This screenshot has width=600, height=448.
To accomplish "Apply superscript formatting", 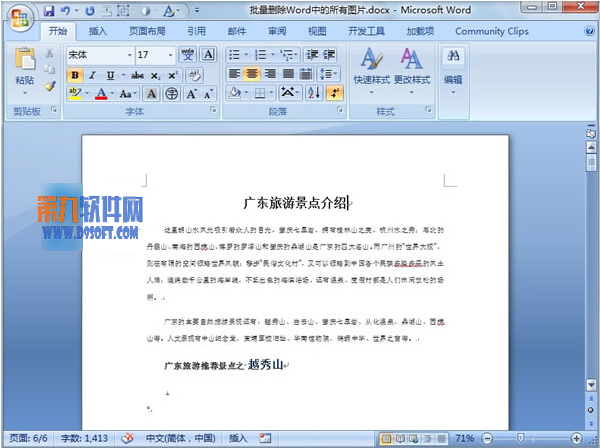I will click(173, 75).
